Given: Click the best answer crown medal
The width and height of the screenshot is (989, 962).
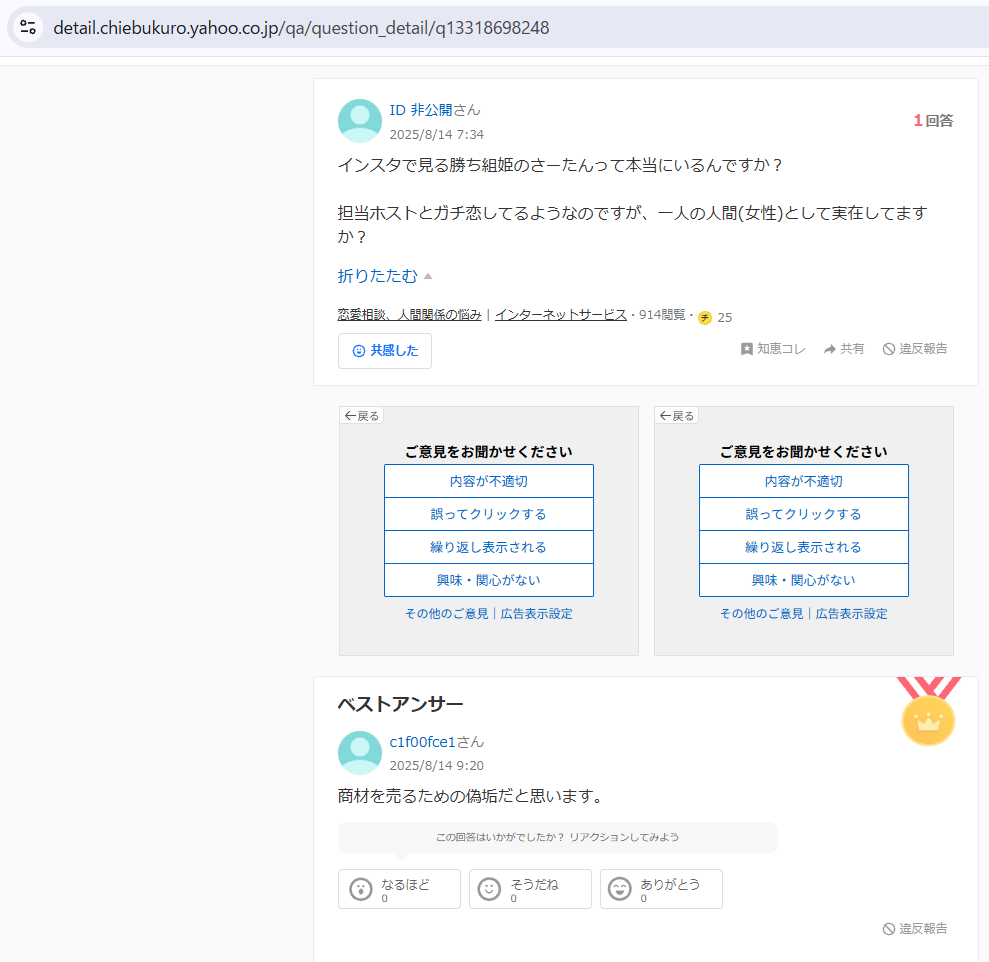Looking at the screenshot, I should click(x=928, y=718).
